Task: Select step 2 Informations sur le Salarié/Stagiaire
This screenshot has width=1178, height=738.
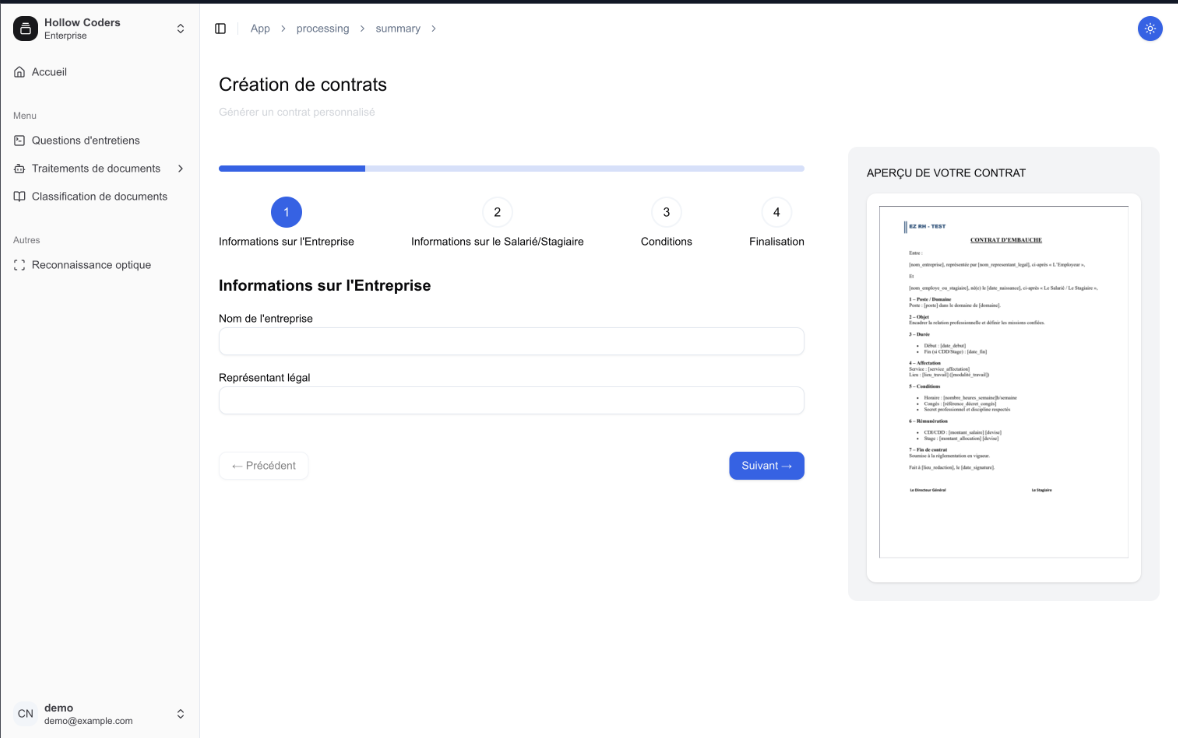Action: 497,212
